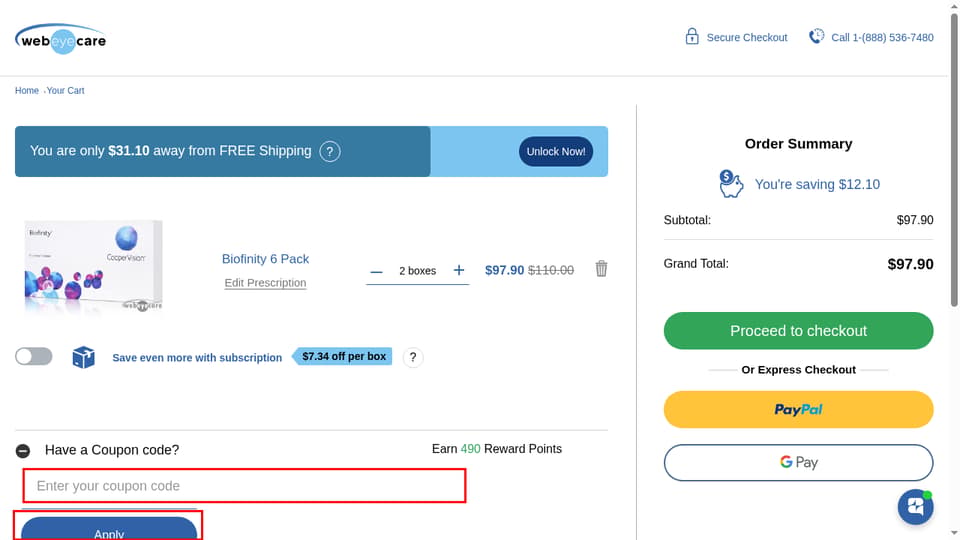Click the Grand Total $97.90 amount
Viewport: 960px width, 540px height.
click(910, 264)
